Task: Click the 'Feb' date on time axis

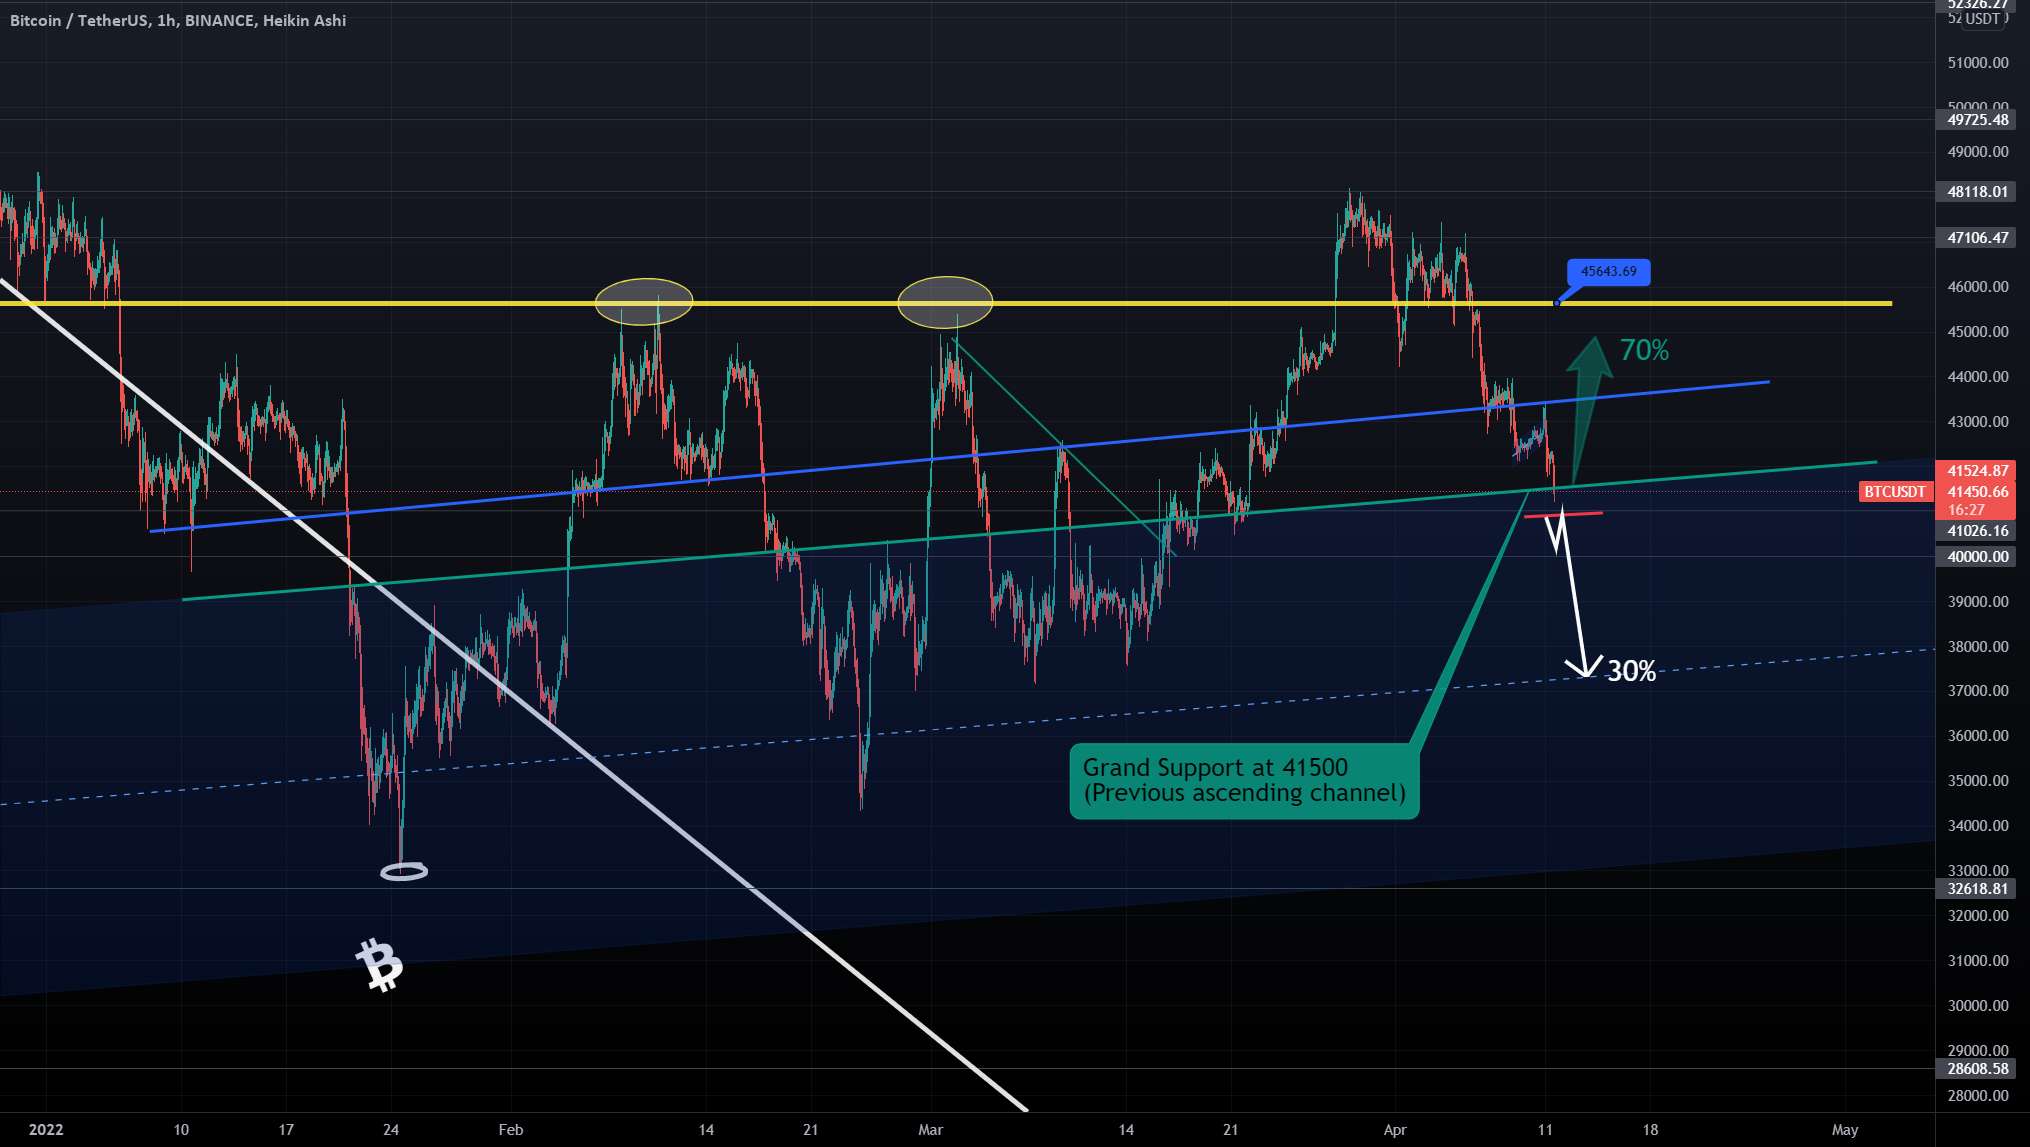Action: click(510, 1130)
